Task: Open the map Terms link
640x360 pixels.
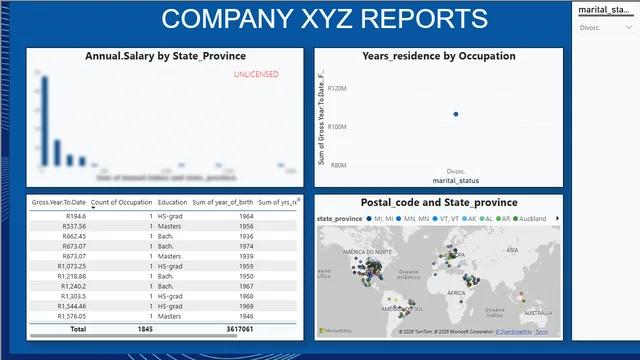Action: (542, 332)
